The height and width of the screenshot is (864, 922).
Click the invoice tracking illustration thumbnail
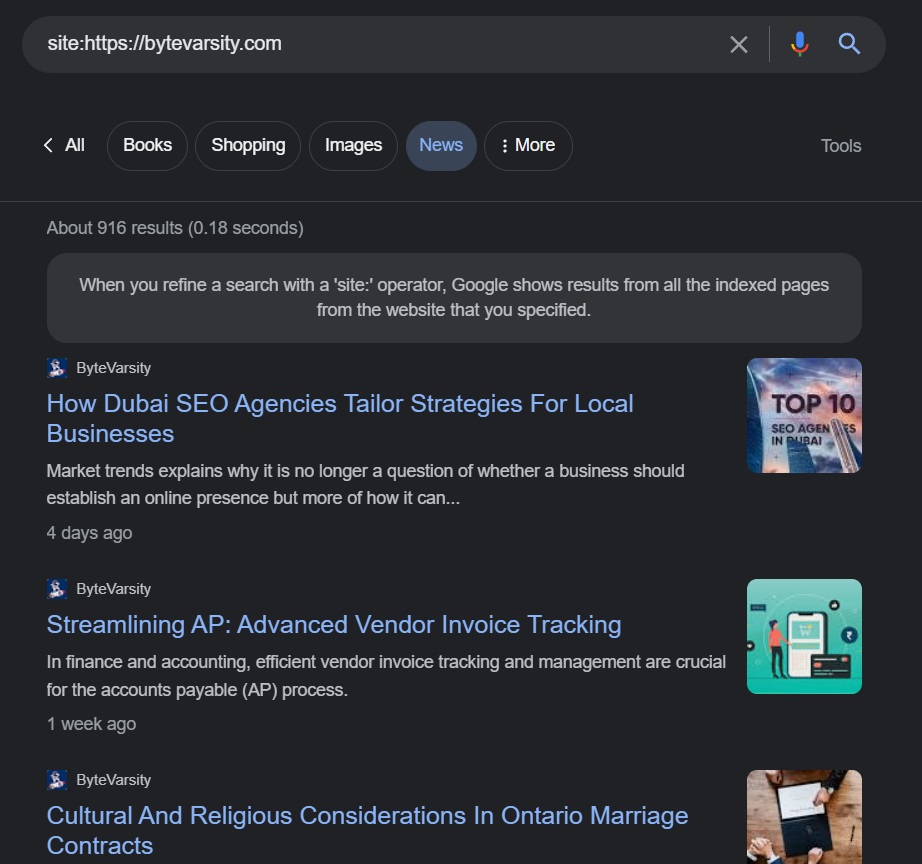pos(804,636)
